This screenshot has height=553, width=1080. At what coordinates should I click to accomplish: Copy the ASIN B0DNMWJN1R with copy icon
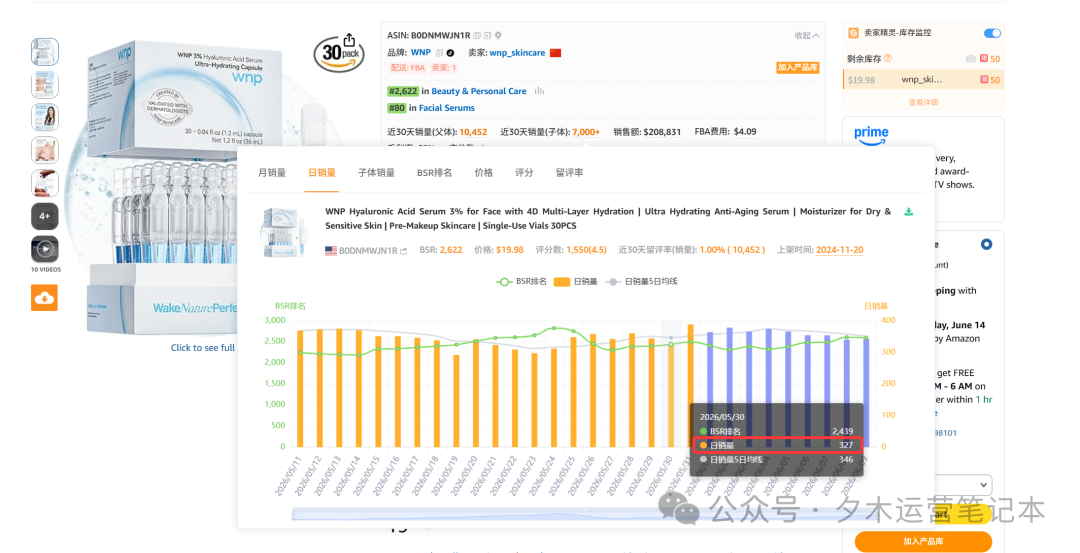pyautogui.click(x=477, y=35)
